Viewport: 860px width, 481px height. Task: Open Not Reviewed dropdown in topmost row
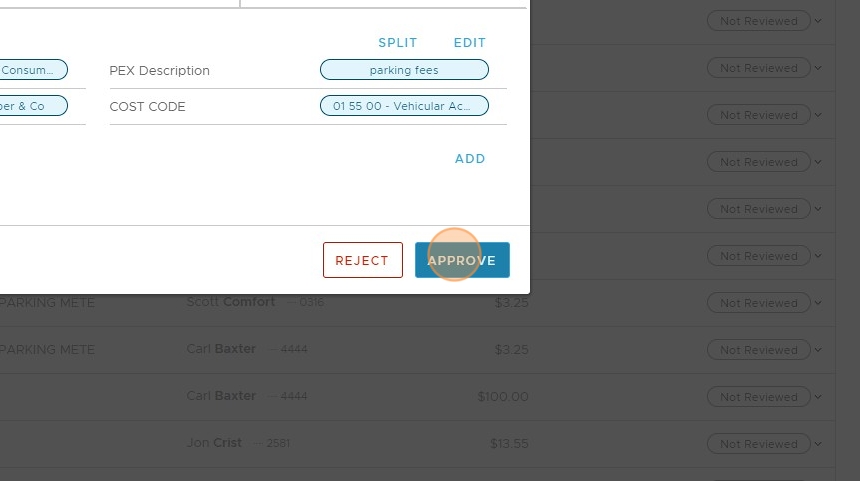click(758, 21)
